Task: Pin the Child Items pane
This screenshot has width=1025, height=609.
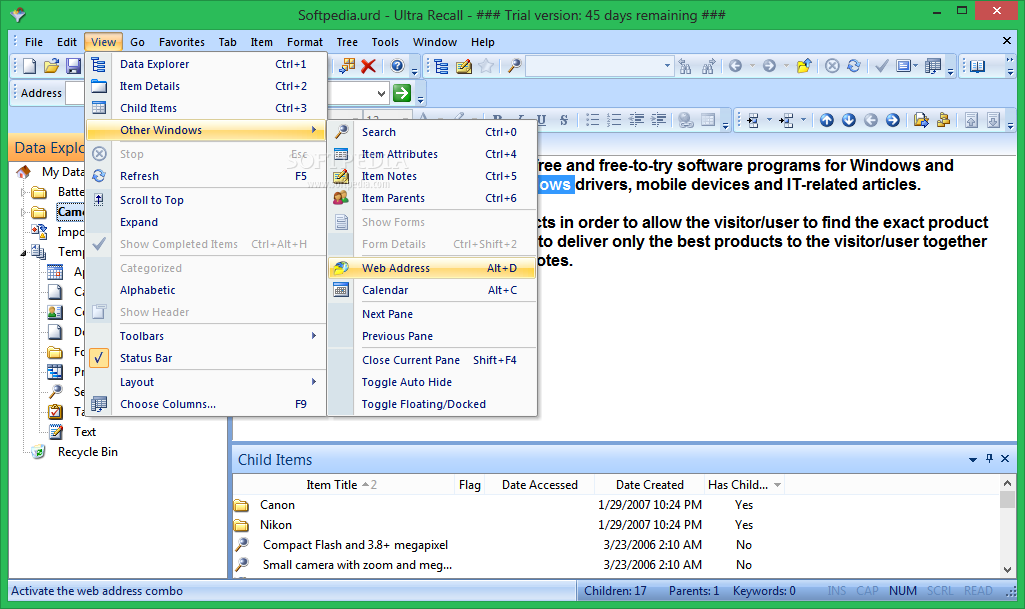Action: (x=990, y=459)
